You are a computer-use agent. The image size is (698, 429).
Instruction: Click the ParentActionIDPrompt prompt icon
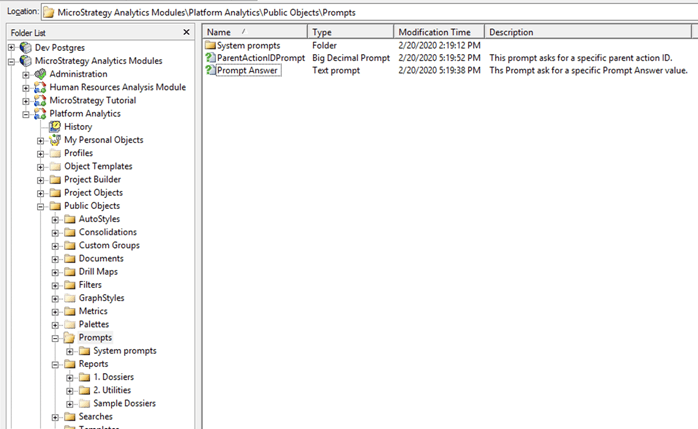[x=210, y=58]
